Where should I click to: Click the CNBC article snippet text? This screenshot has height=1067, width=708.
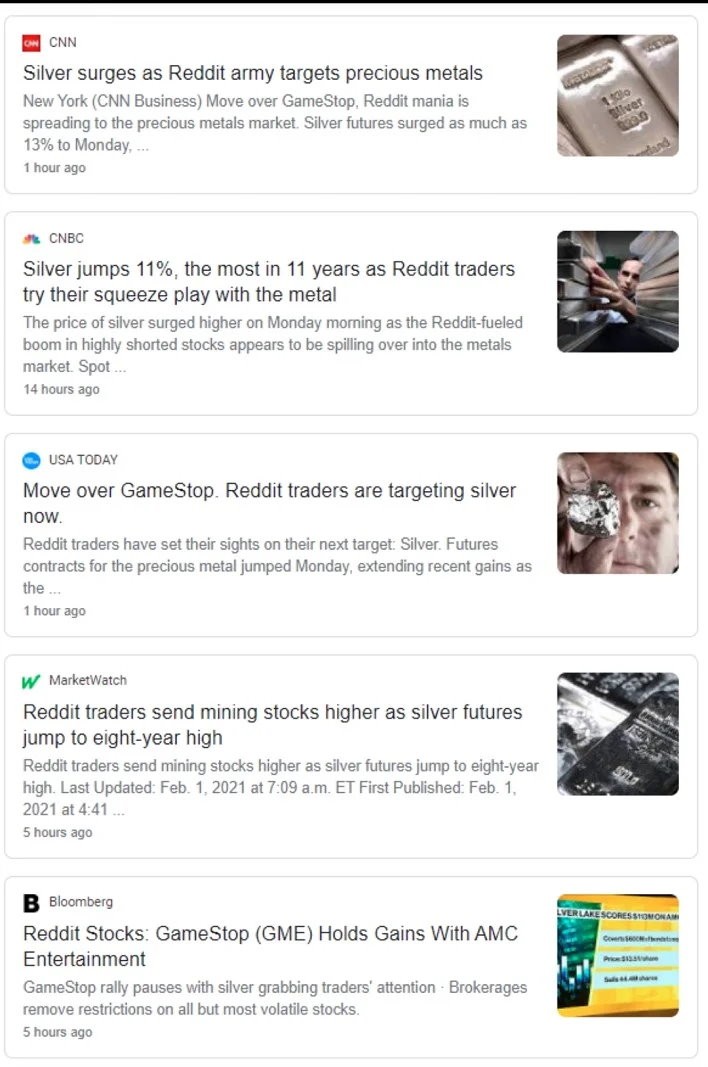click(x=273, y=344)
